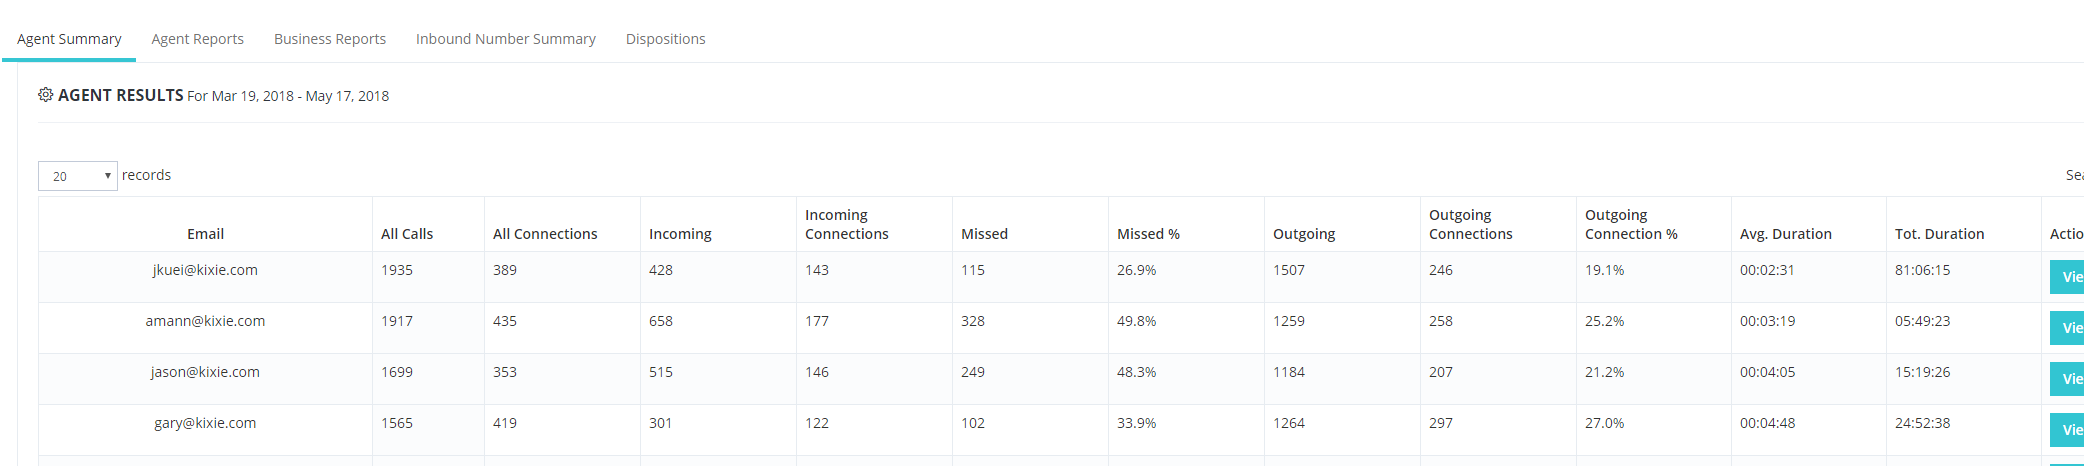Click email cell amann@kixie.com
The image size is (2084, 466).
[205, 321]
